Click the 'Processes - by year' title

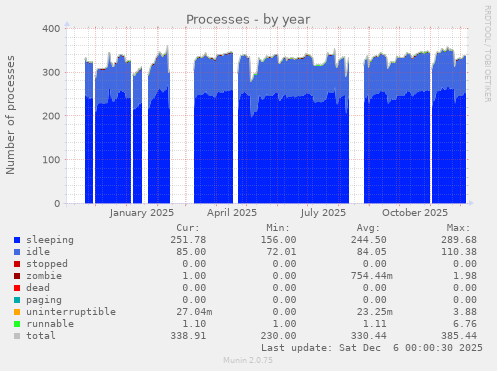(248, 20)
